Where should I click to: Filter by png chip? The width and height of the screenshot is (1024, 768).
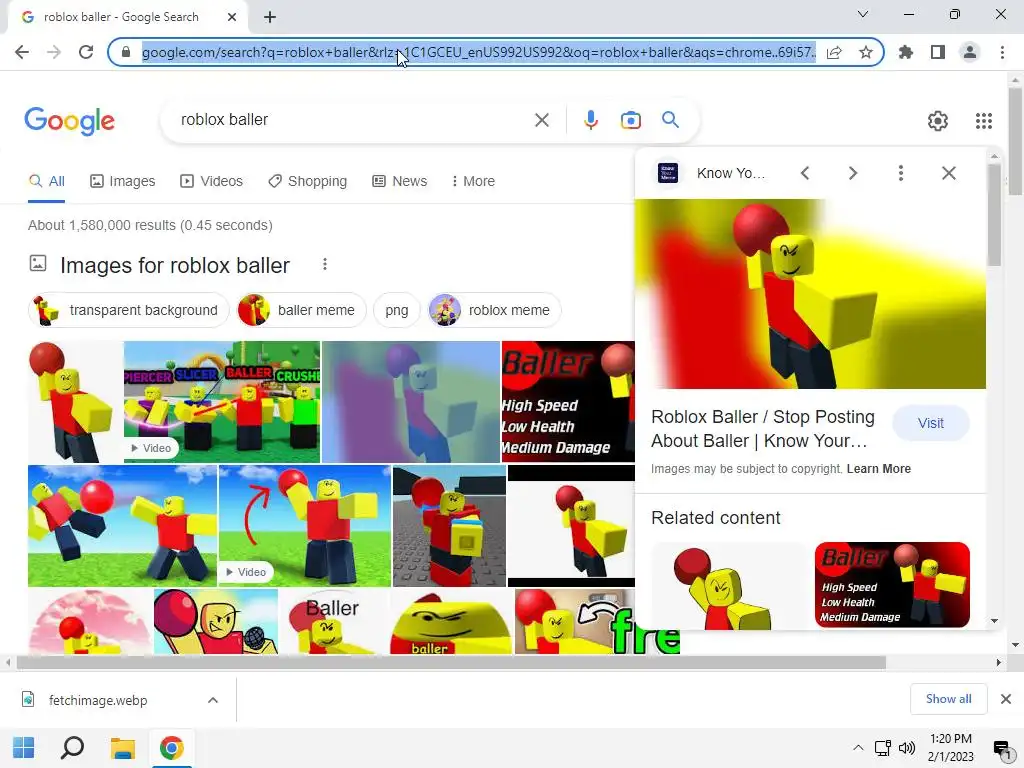point(396,310)
